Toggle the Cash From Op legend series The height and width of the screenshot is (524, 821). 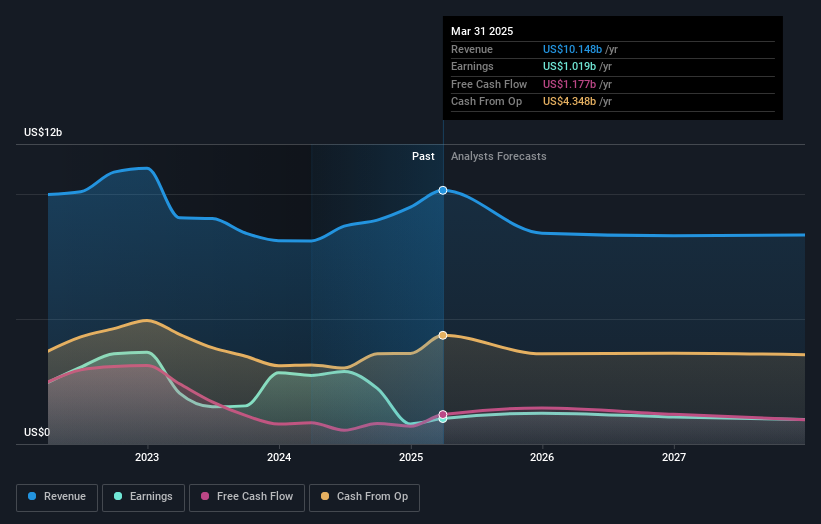tap(364, 497)
